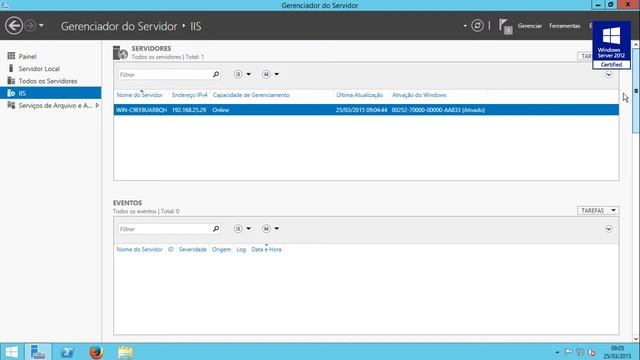Open Eventos saved queries icon
The height and width of the screenshot is (360, 640).
pyautogui.click(x=266, y=229)
